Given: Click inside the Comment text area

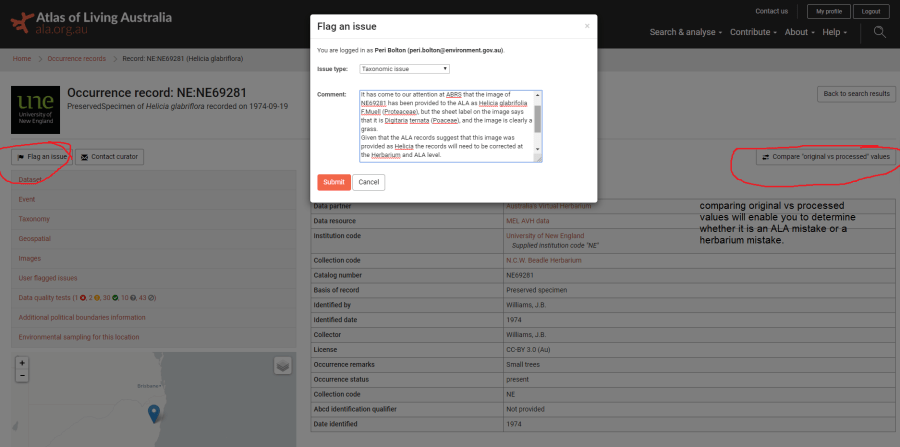Looking at the screenshot, I should coord(446,125).
